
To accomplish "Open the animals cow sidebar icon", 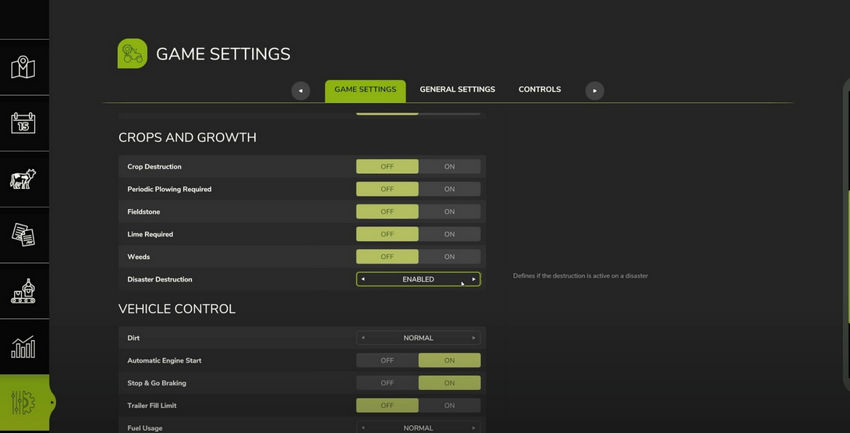I will click(23, 179).
